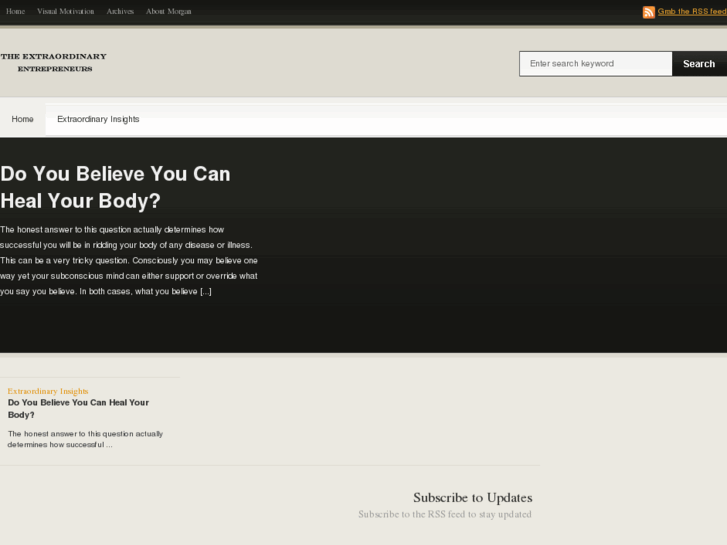Click the small post excerpt under the list title

click(x=85, y=439)
